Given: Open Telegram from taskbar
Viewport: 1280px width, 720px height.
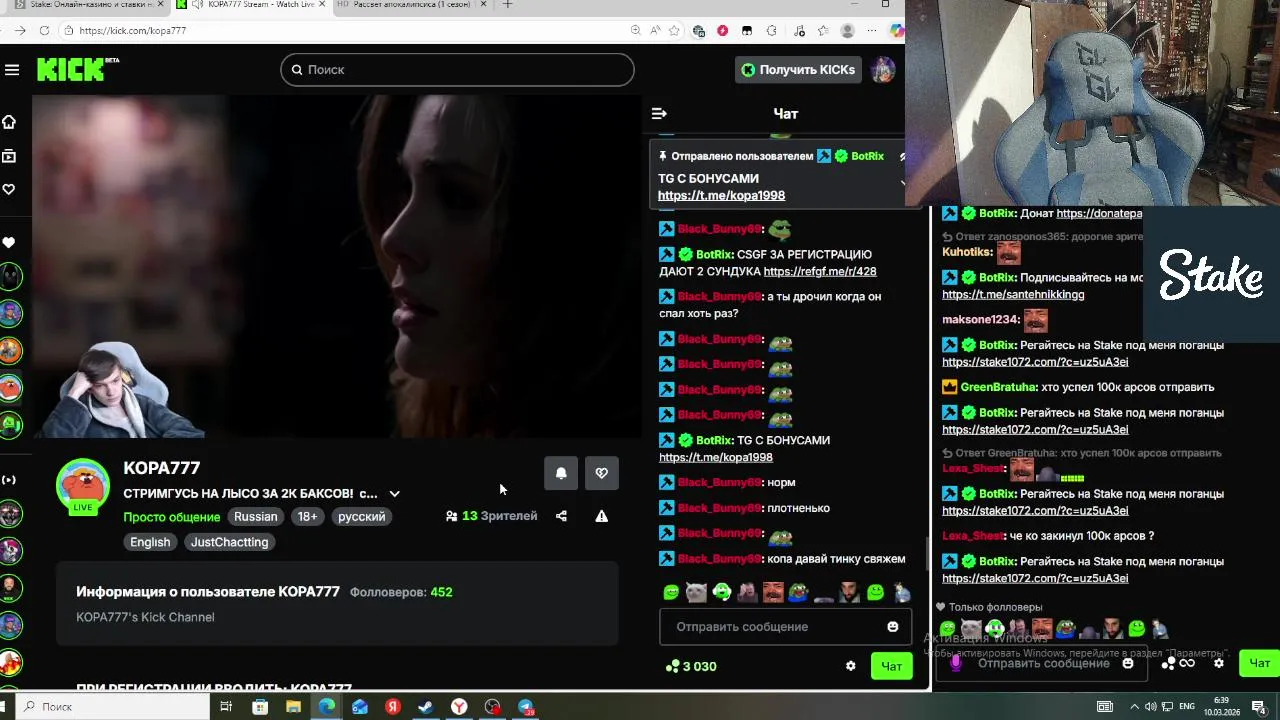Looking at the screenshot, I should pyautogui.click(x=525, y=707).
